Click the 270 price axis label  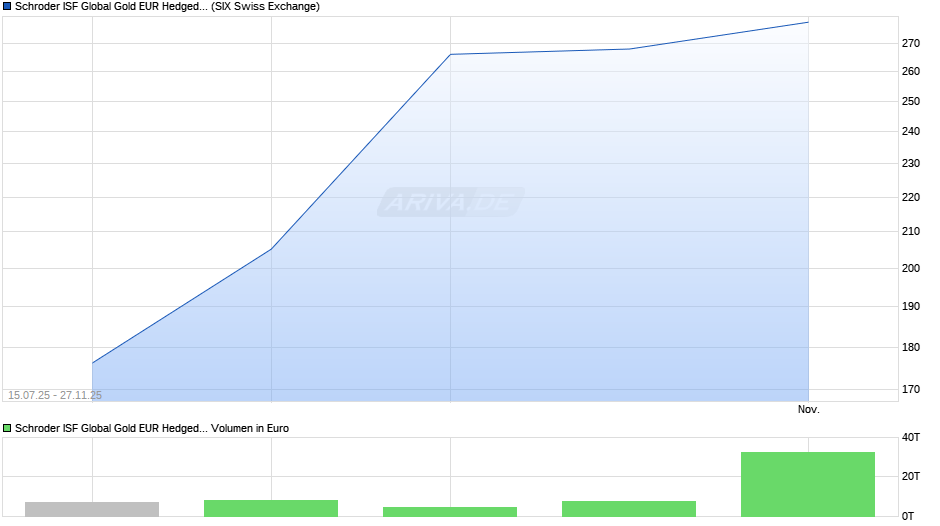[911, 43]
